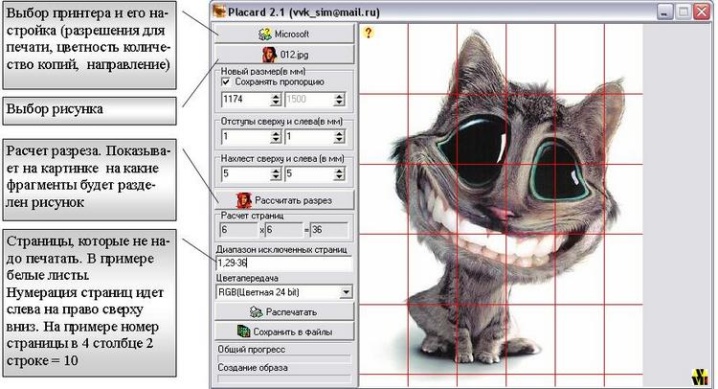This screenshot has height=389, width=718.
Task: Minimize the Placard window
Action: tap(665, 12)
